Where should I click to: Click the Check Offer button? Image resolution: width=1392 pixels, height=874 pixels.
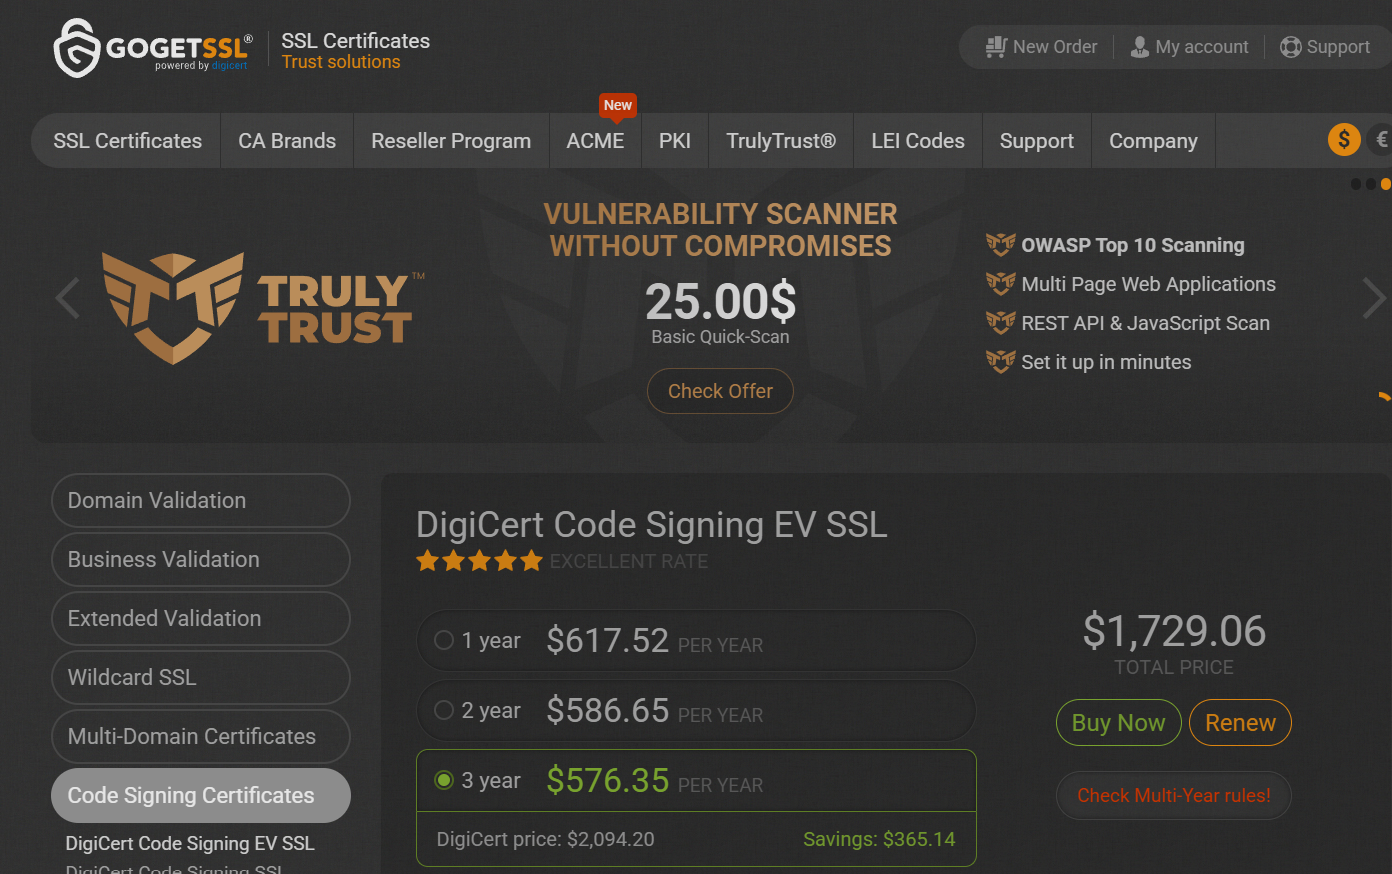pyautogui.click(x=720, y=391)
